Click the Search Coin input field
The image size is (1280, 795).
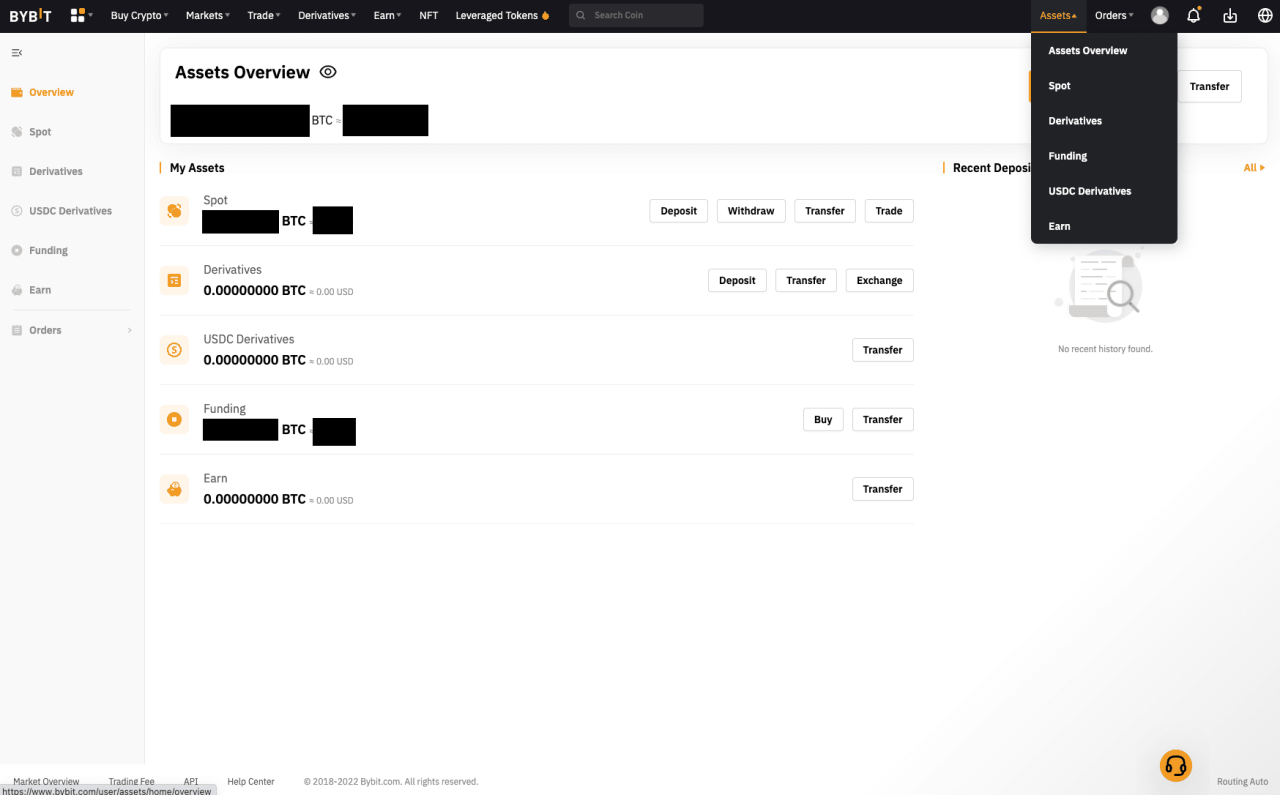tap(642, 16)
